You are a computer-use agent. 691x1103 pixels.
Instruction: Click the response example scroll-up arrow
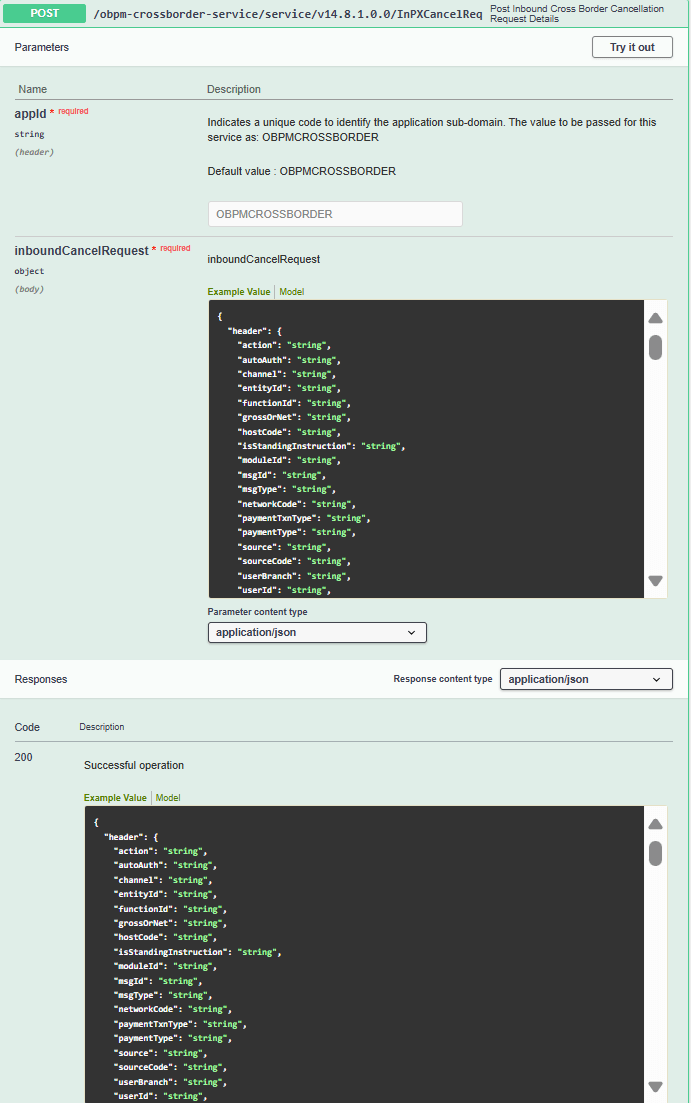pyautogui.click(x=655, y=824)
